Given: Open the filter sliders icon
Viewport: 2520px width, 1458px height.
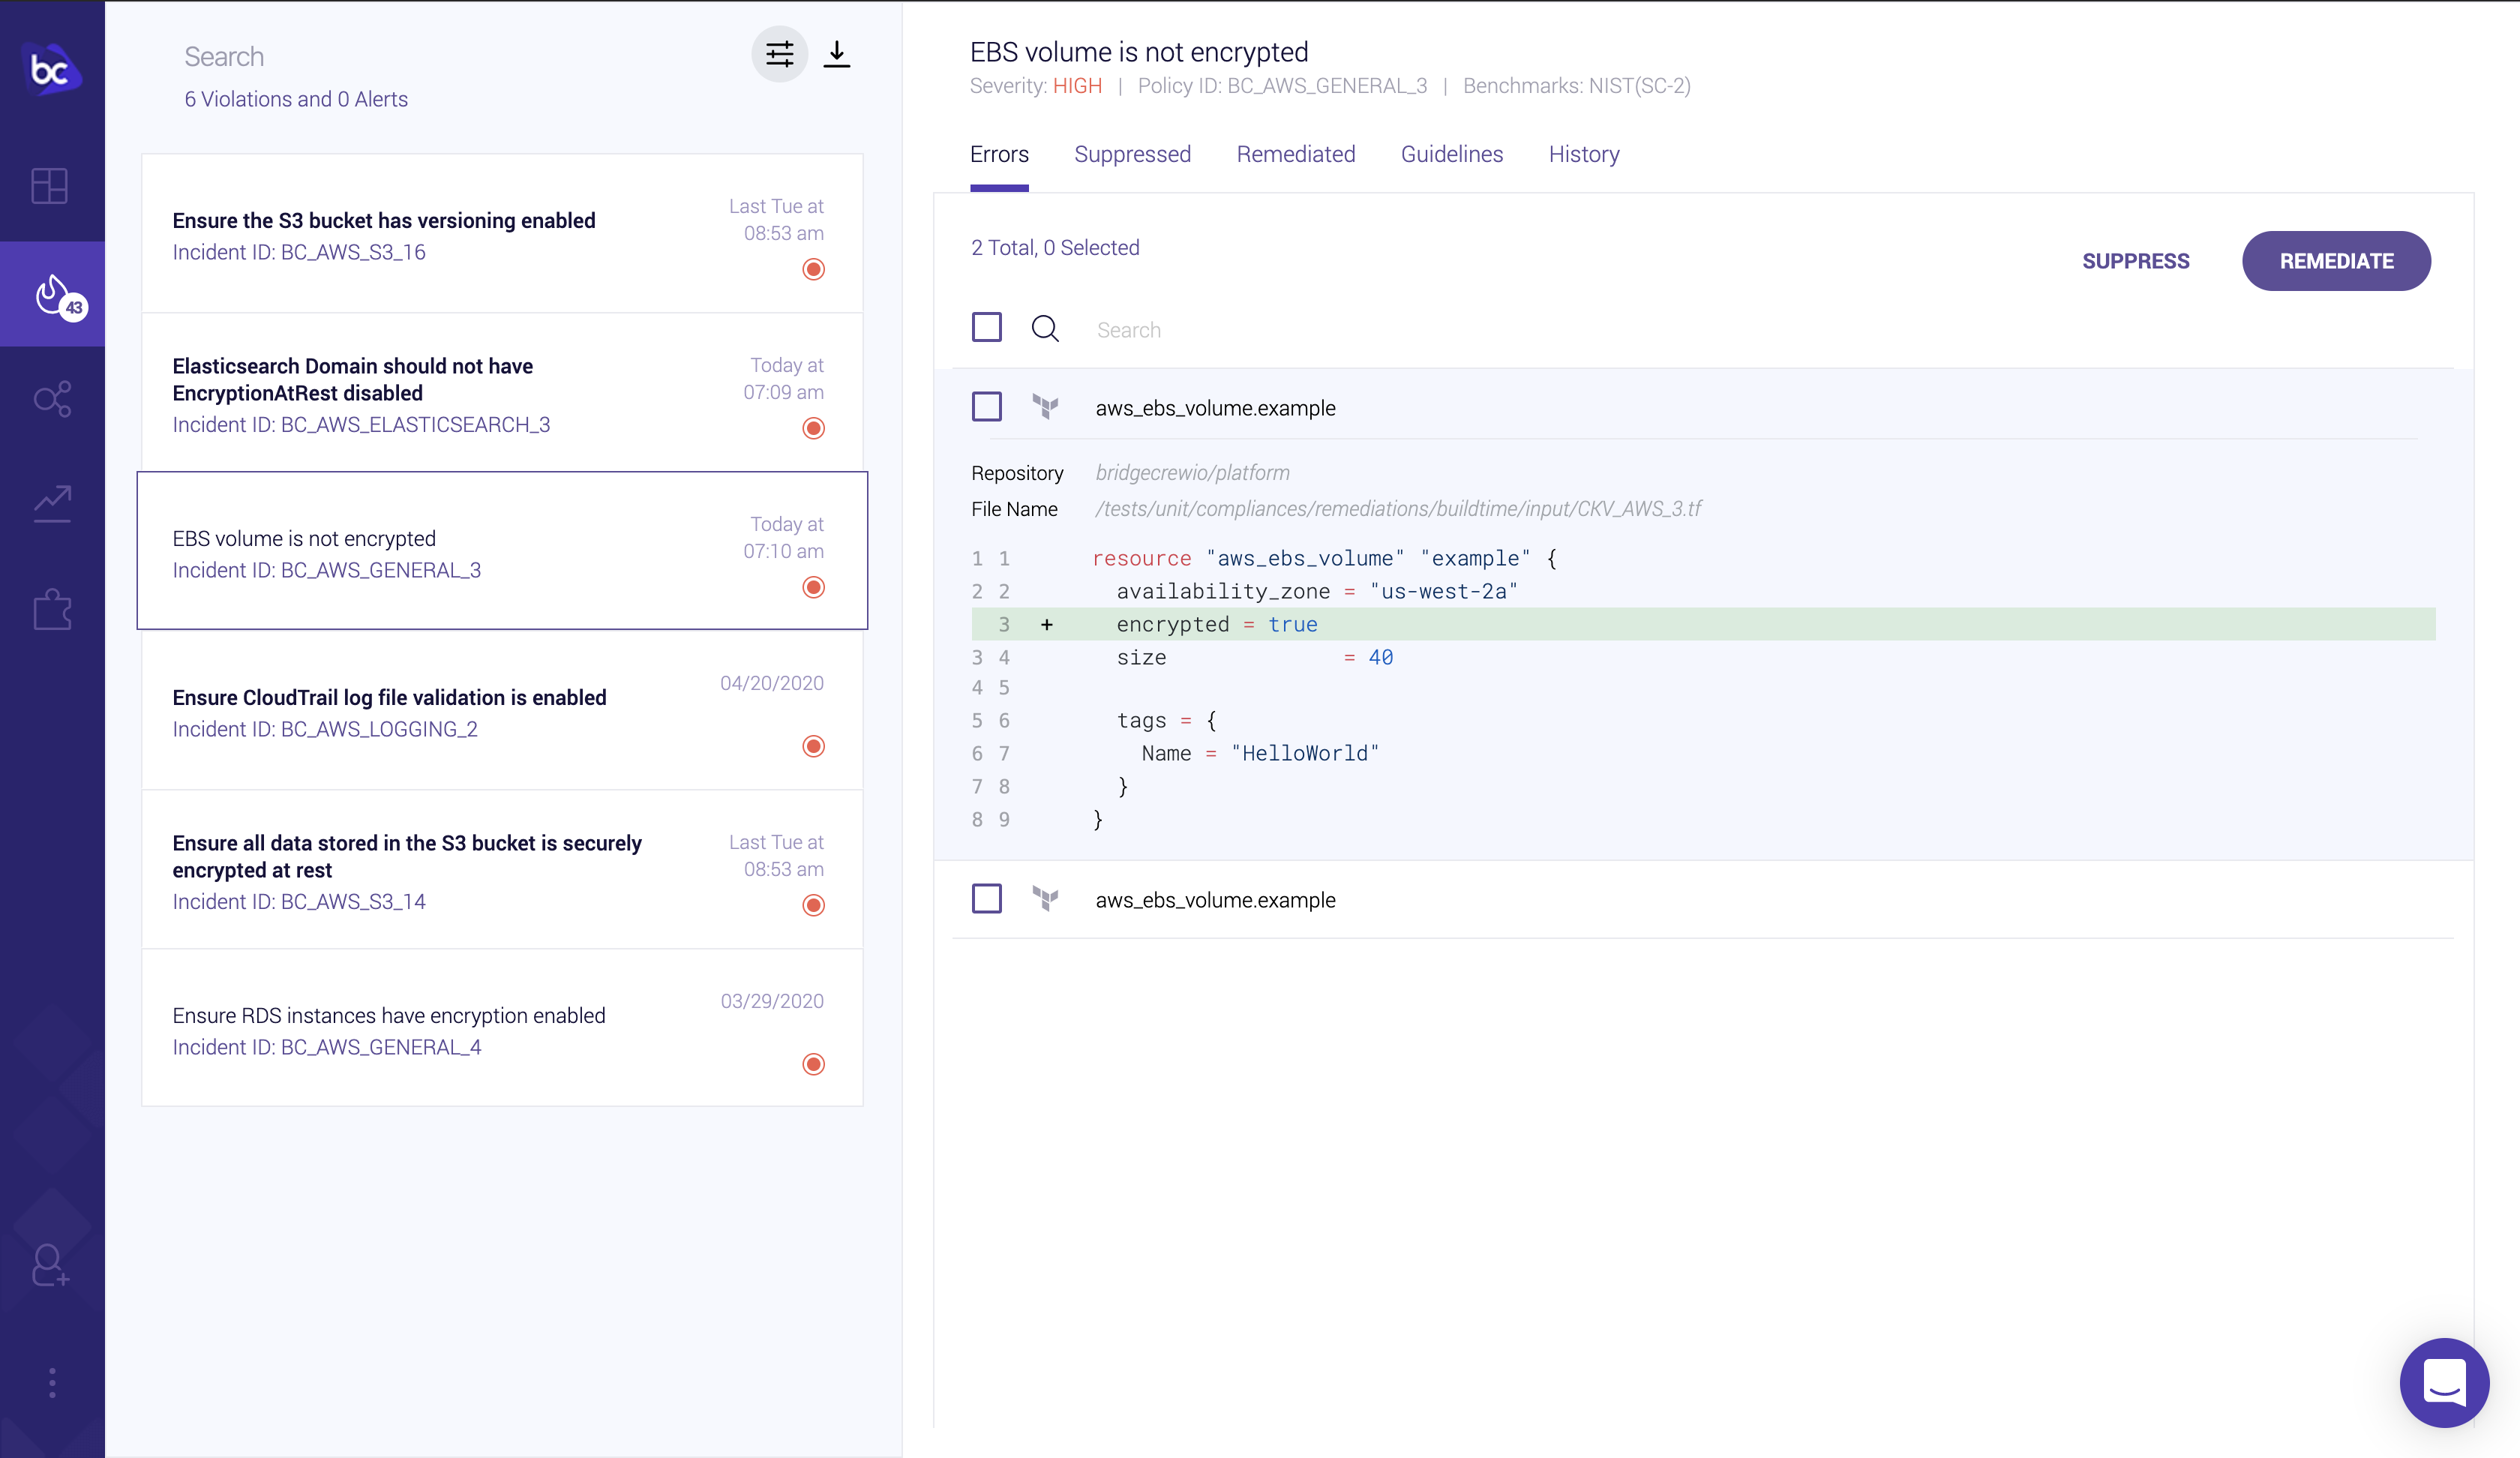Looking at the screenshot, I should click(x=779, y=54).
